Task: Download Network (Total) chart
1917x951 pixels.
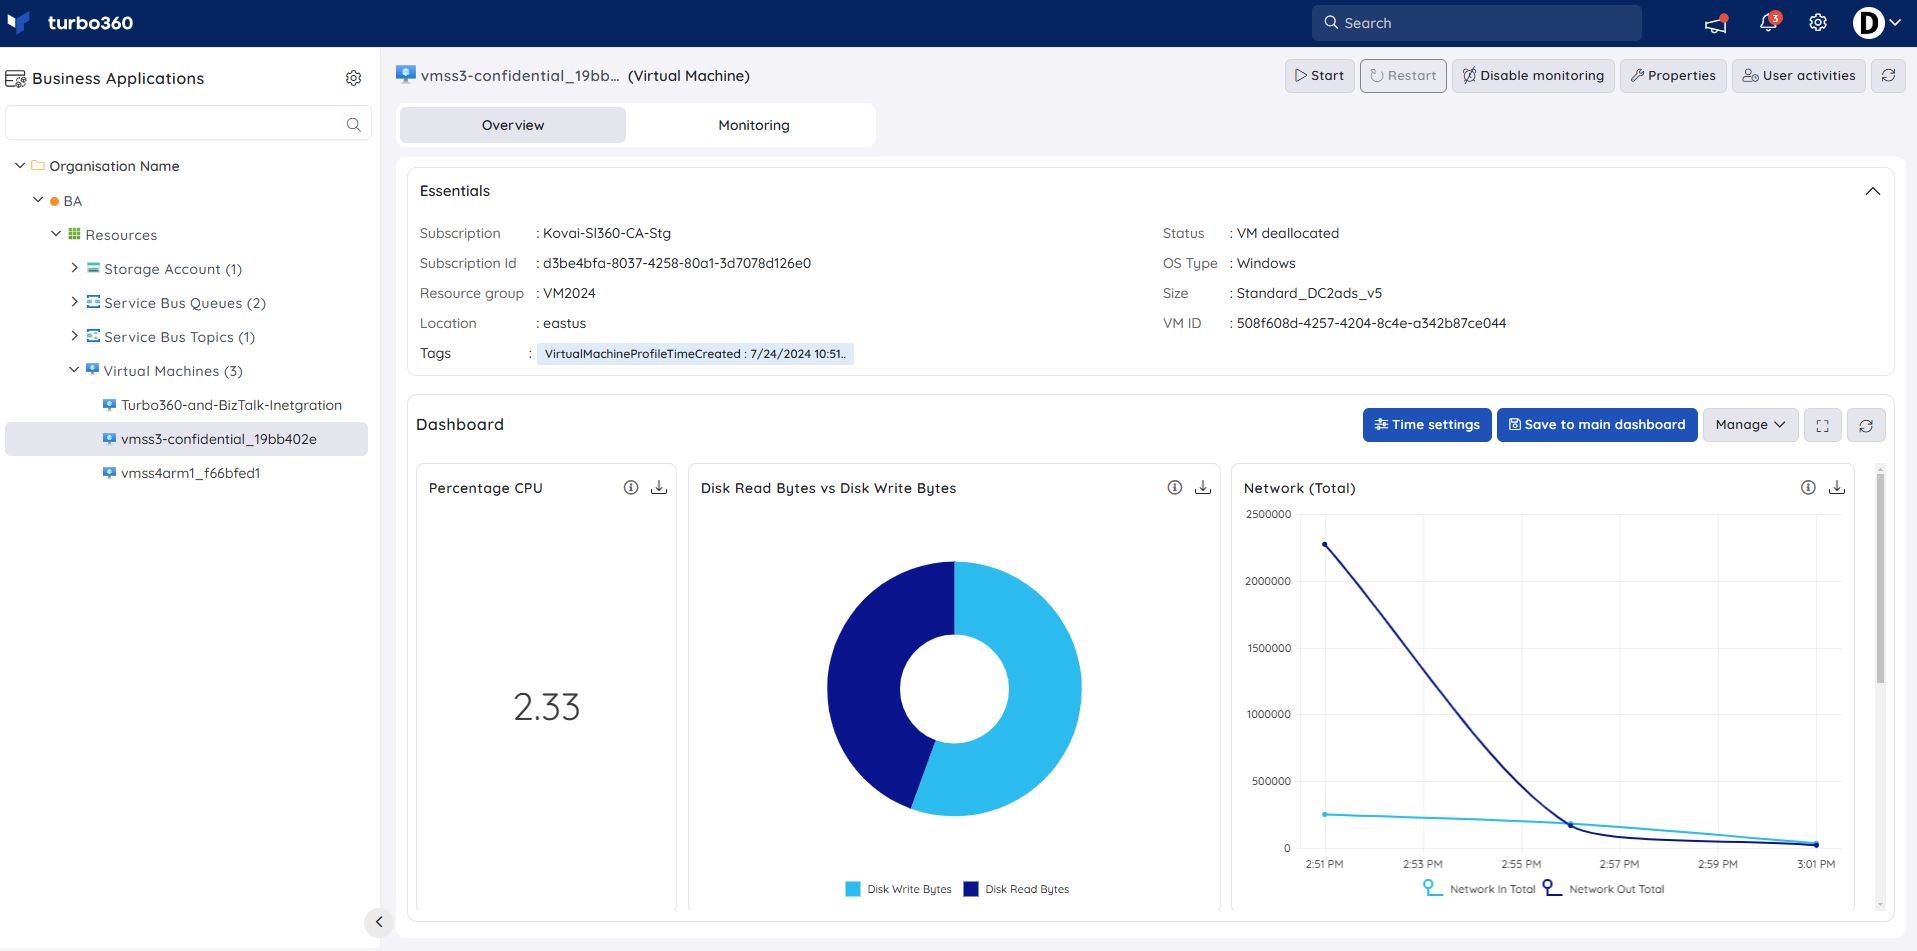Action: pyautogui.click(x=1837, y=488)
